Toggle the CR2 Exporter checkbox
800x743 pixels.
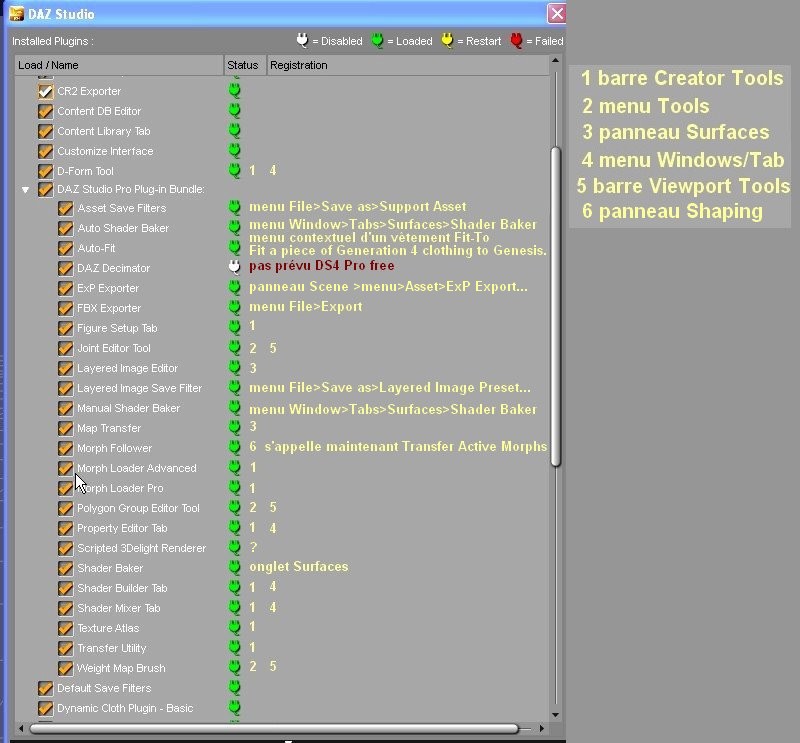pyautogui.click(x=45, y=91)
